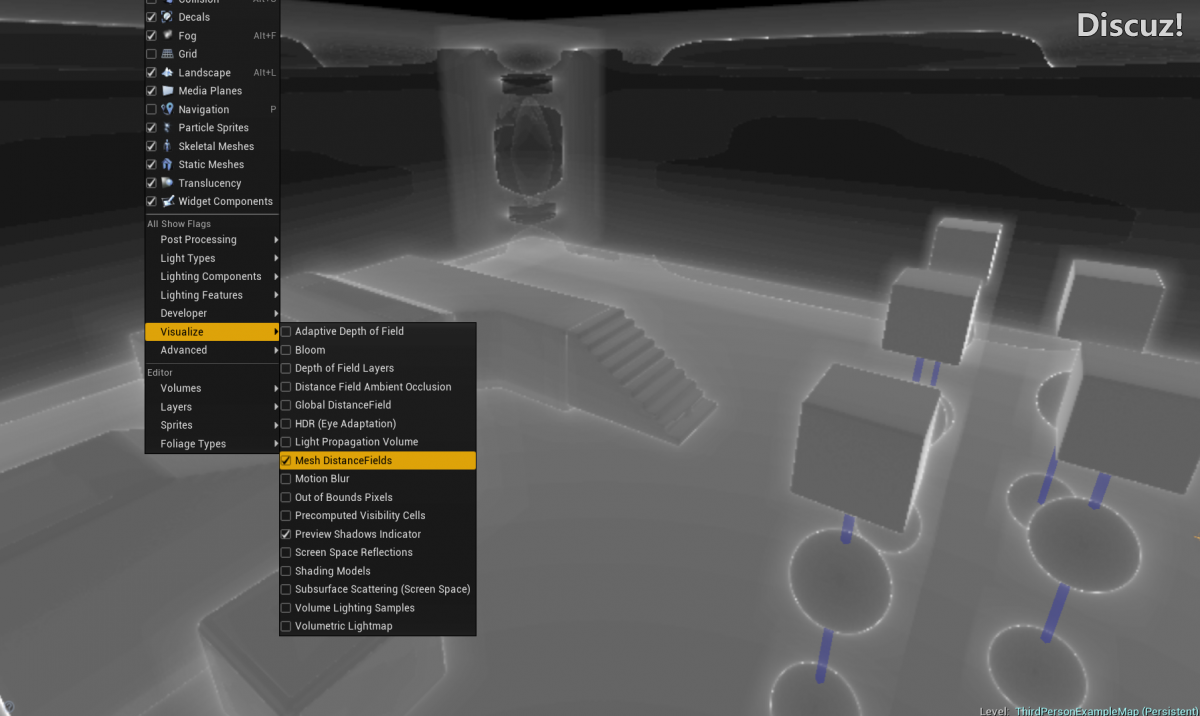This screenshot has width=1200, height=716.
Task: Click the Landscape mountain icon
Action: coord(168,72)
